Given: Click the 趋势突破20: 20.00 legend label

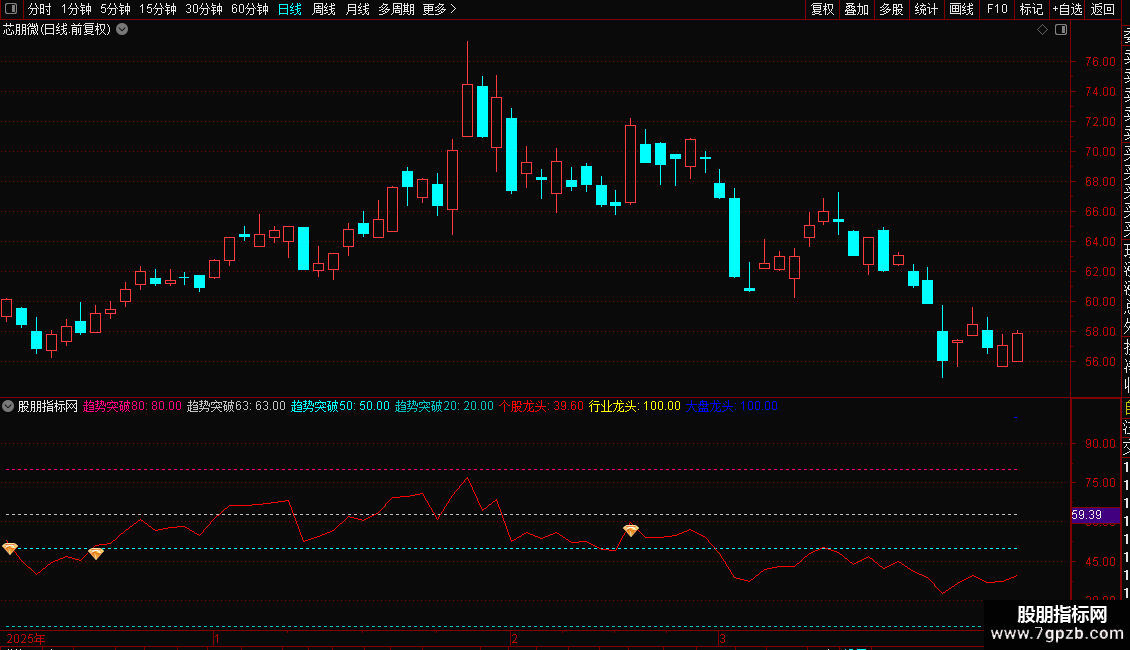Looking at the screenshot, I should (444, 406).
